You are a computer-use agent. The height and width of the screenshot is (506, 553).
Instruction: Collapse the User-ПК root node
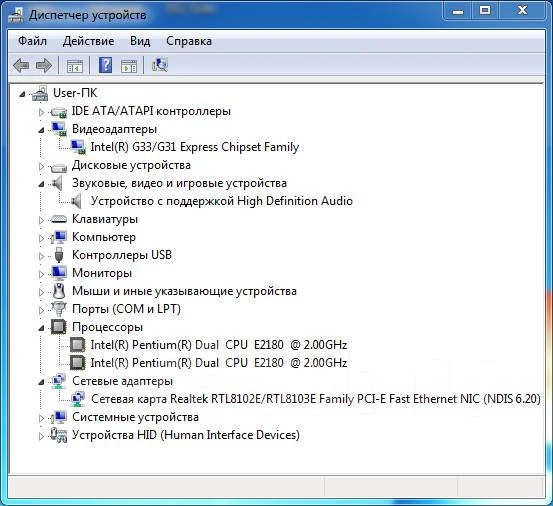click(23, 94)
